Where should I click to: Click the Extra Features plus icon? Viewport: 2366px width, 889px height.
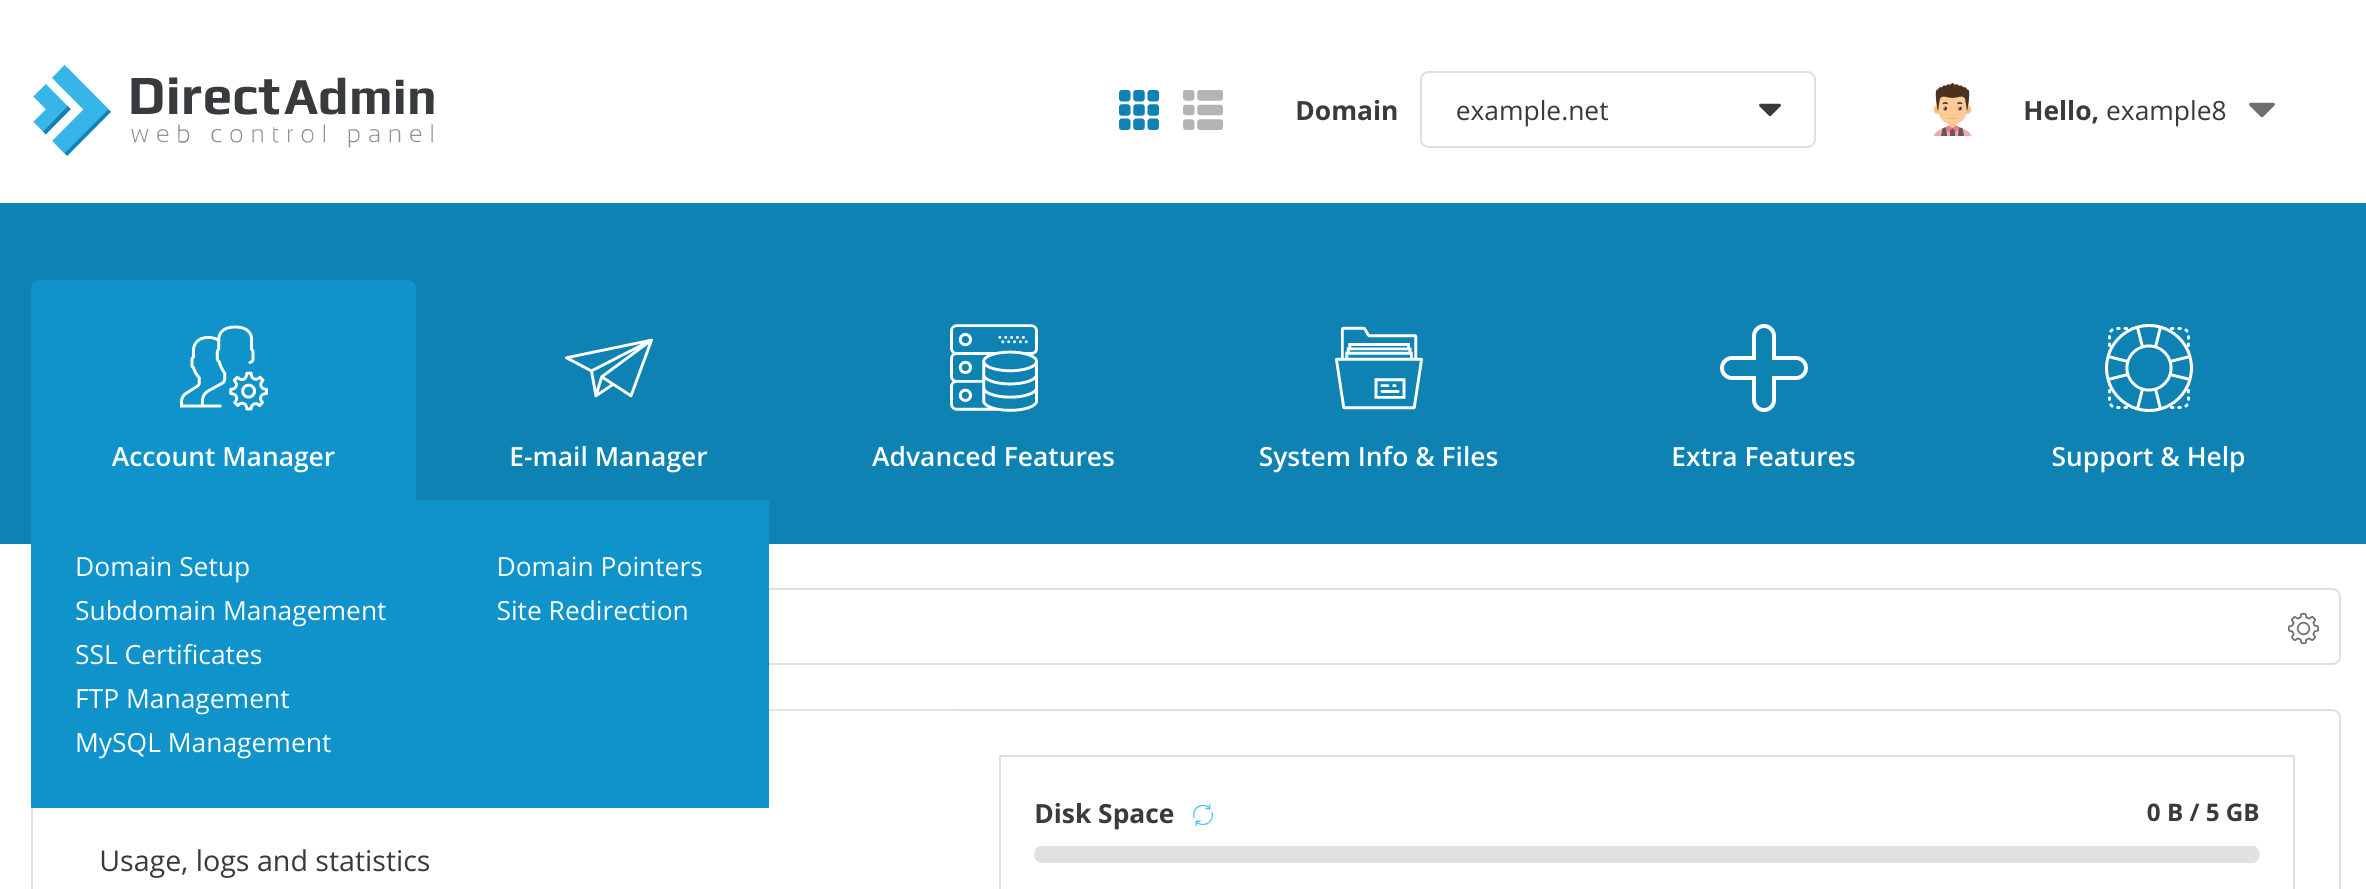pyautogui.click(x=1763, y=368)
